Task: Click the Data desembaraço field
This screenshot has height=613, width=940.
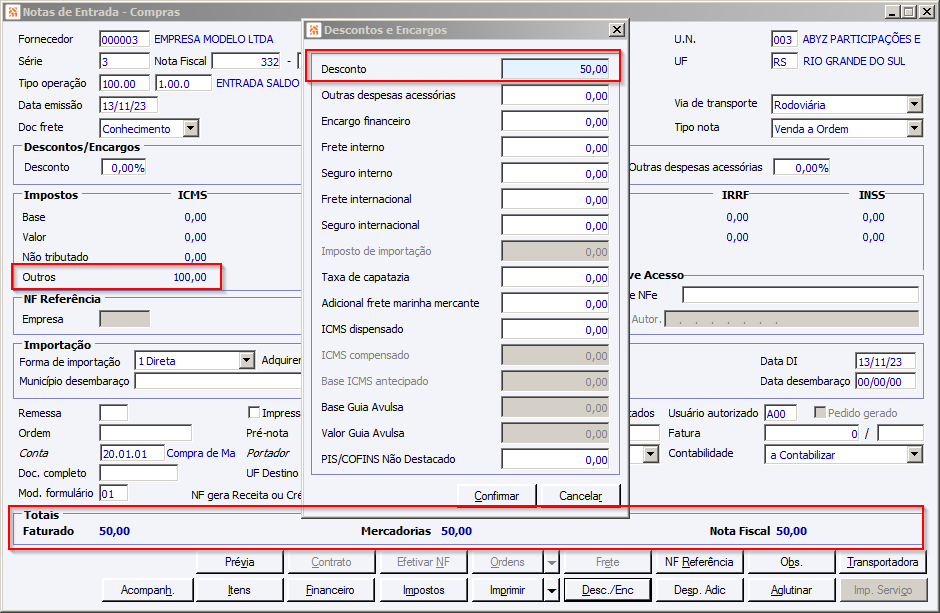Action: (885, 382)
